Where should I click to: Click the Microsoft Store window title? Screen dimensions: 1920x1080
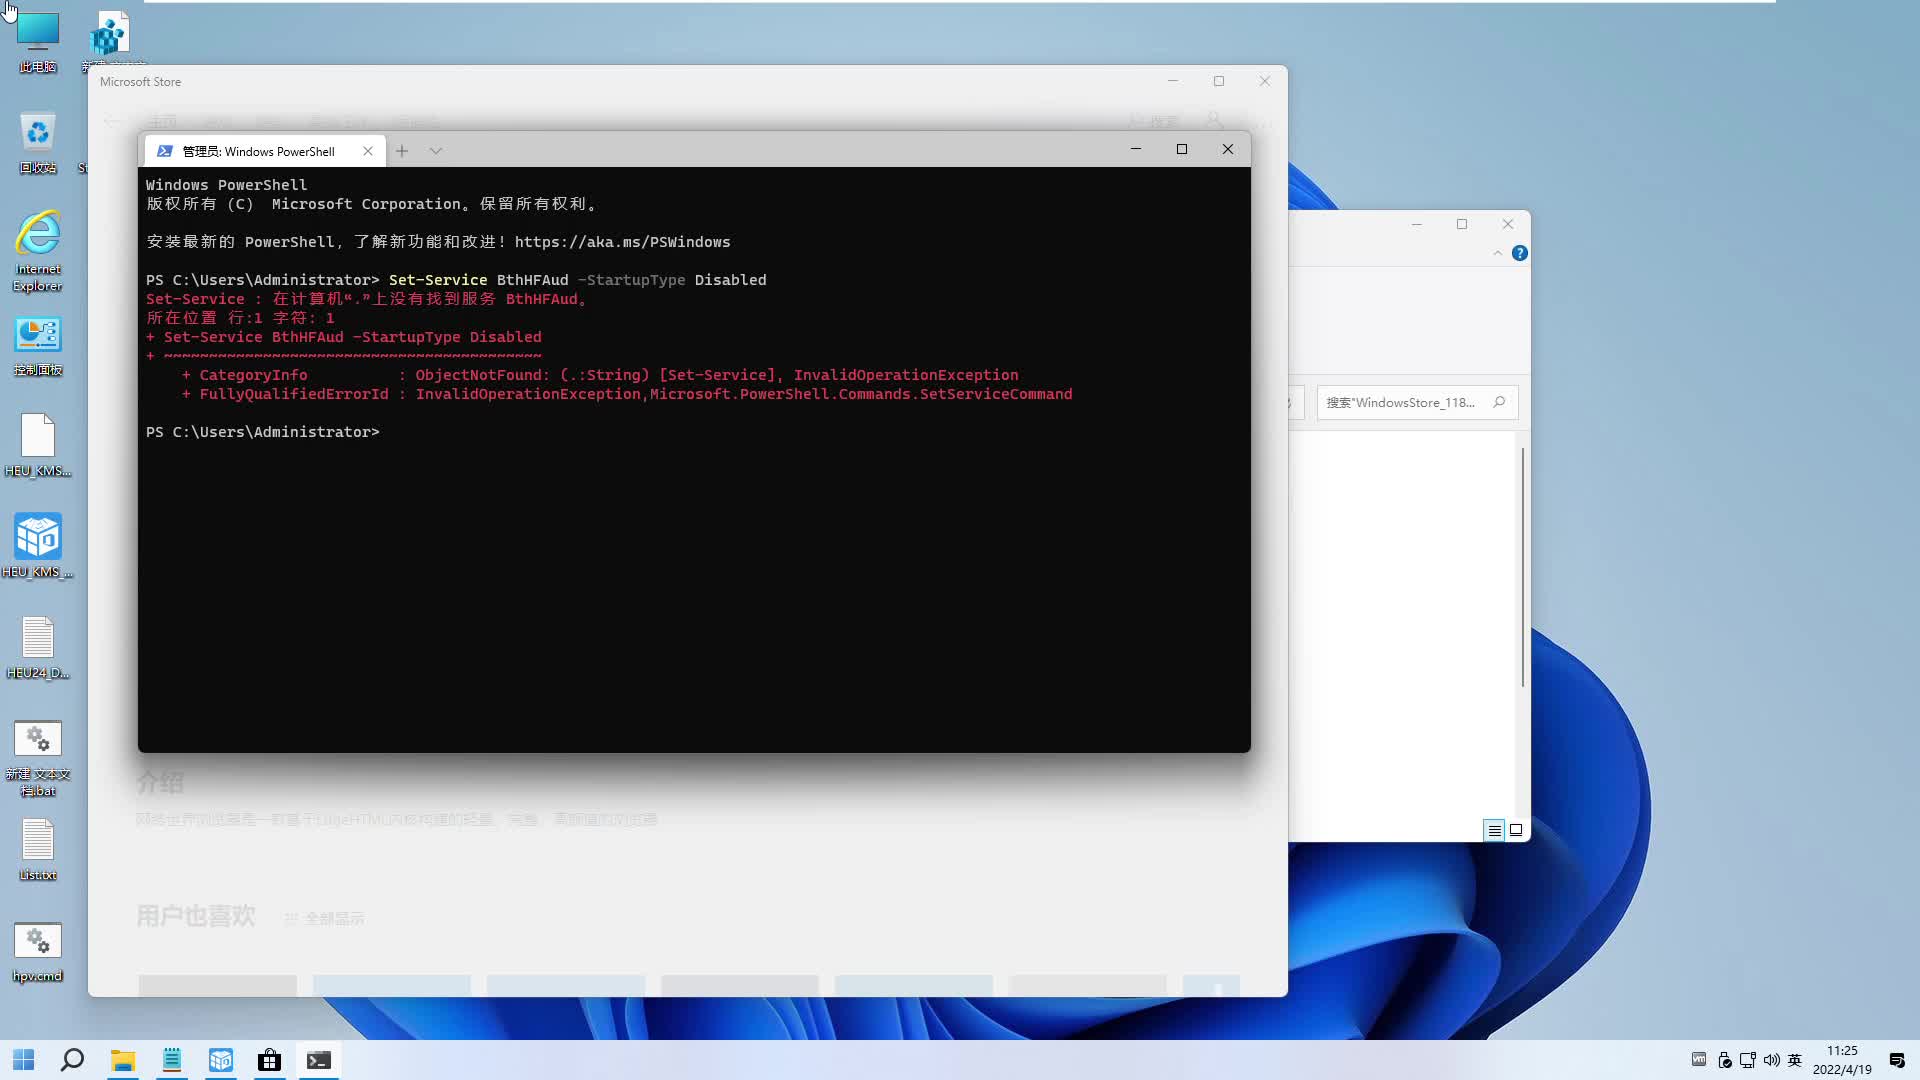140,82
